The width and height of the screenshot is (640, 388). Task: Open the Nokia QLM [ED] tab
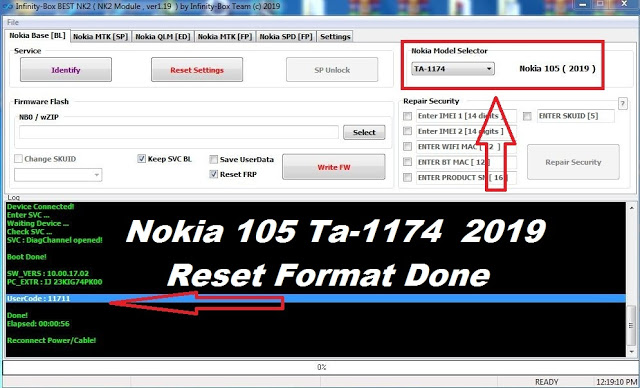[x=163, y=37]
